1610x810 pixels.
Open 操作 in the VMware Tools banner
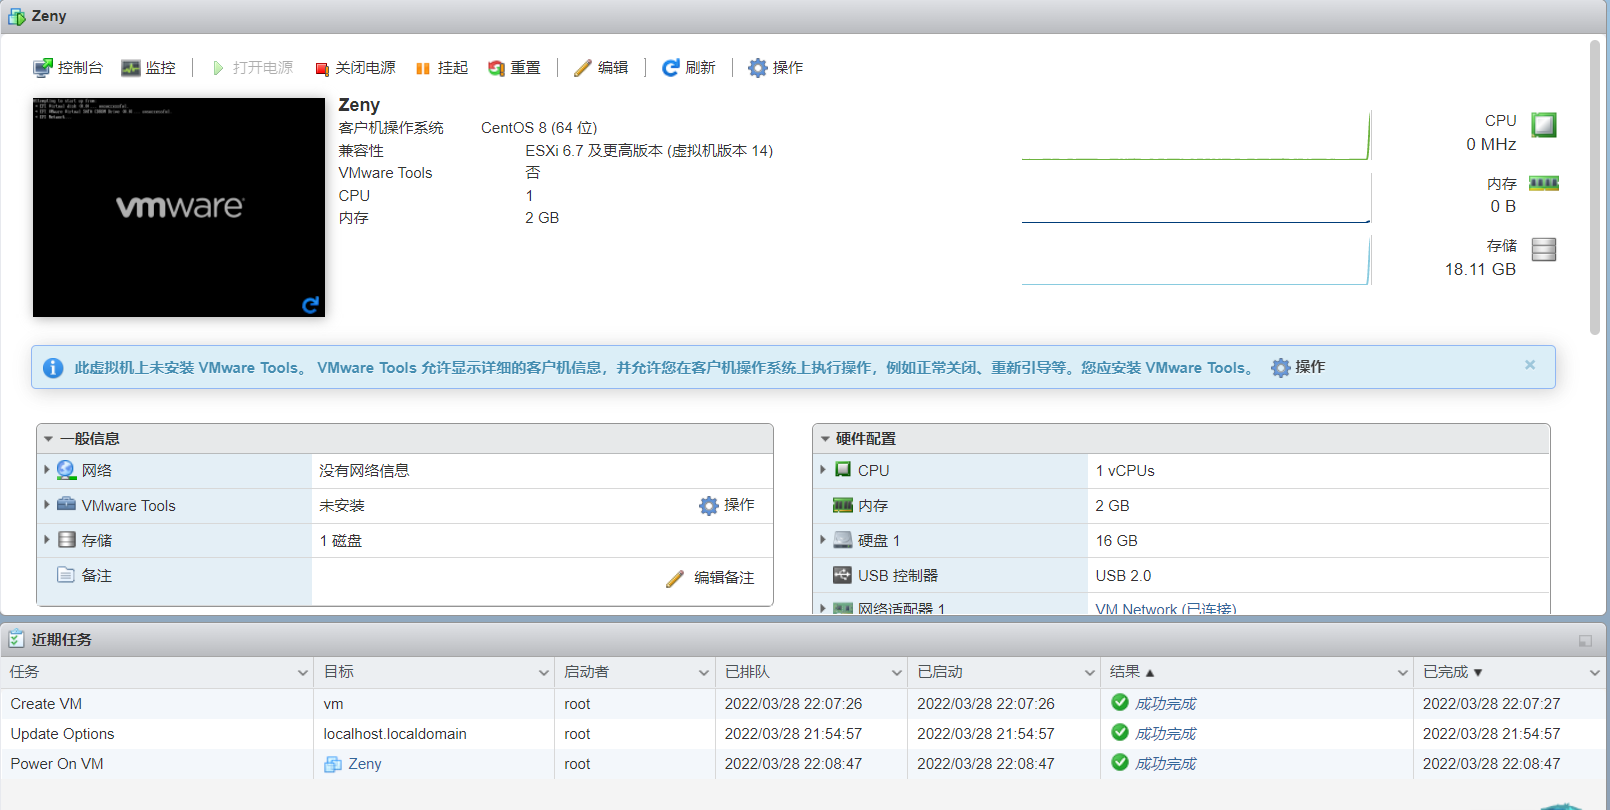click(1298, 367)
